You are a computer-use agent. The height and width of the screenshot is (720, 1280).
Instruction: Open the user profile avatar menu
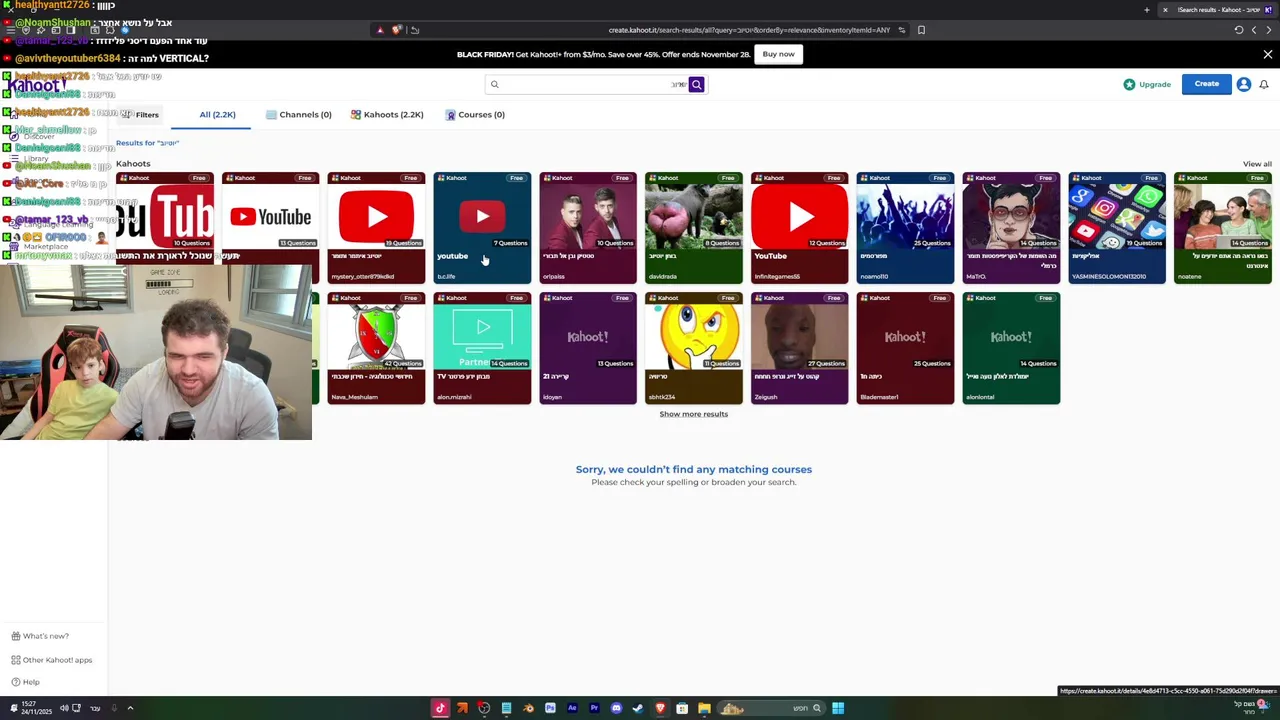[1244, 84]
